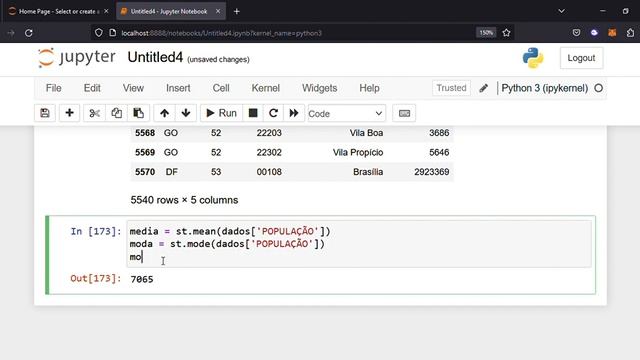Open the Code cell type dropdown
The image size is (640, 360).
[x=346, y=113]
